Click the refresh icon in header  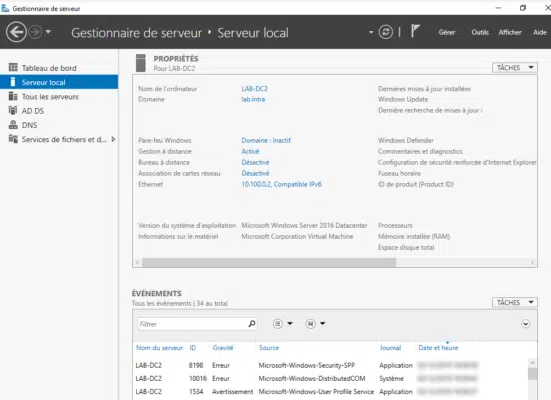[385, 32]
